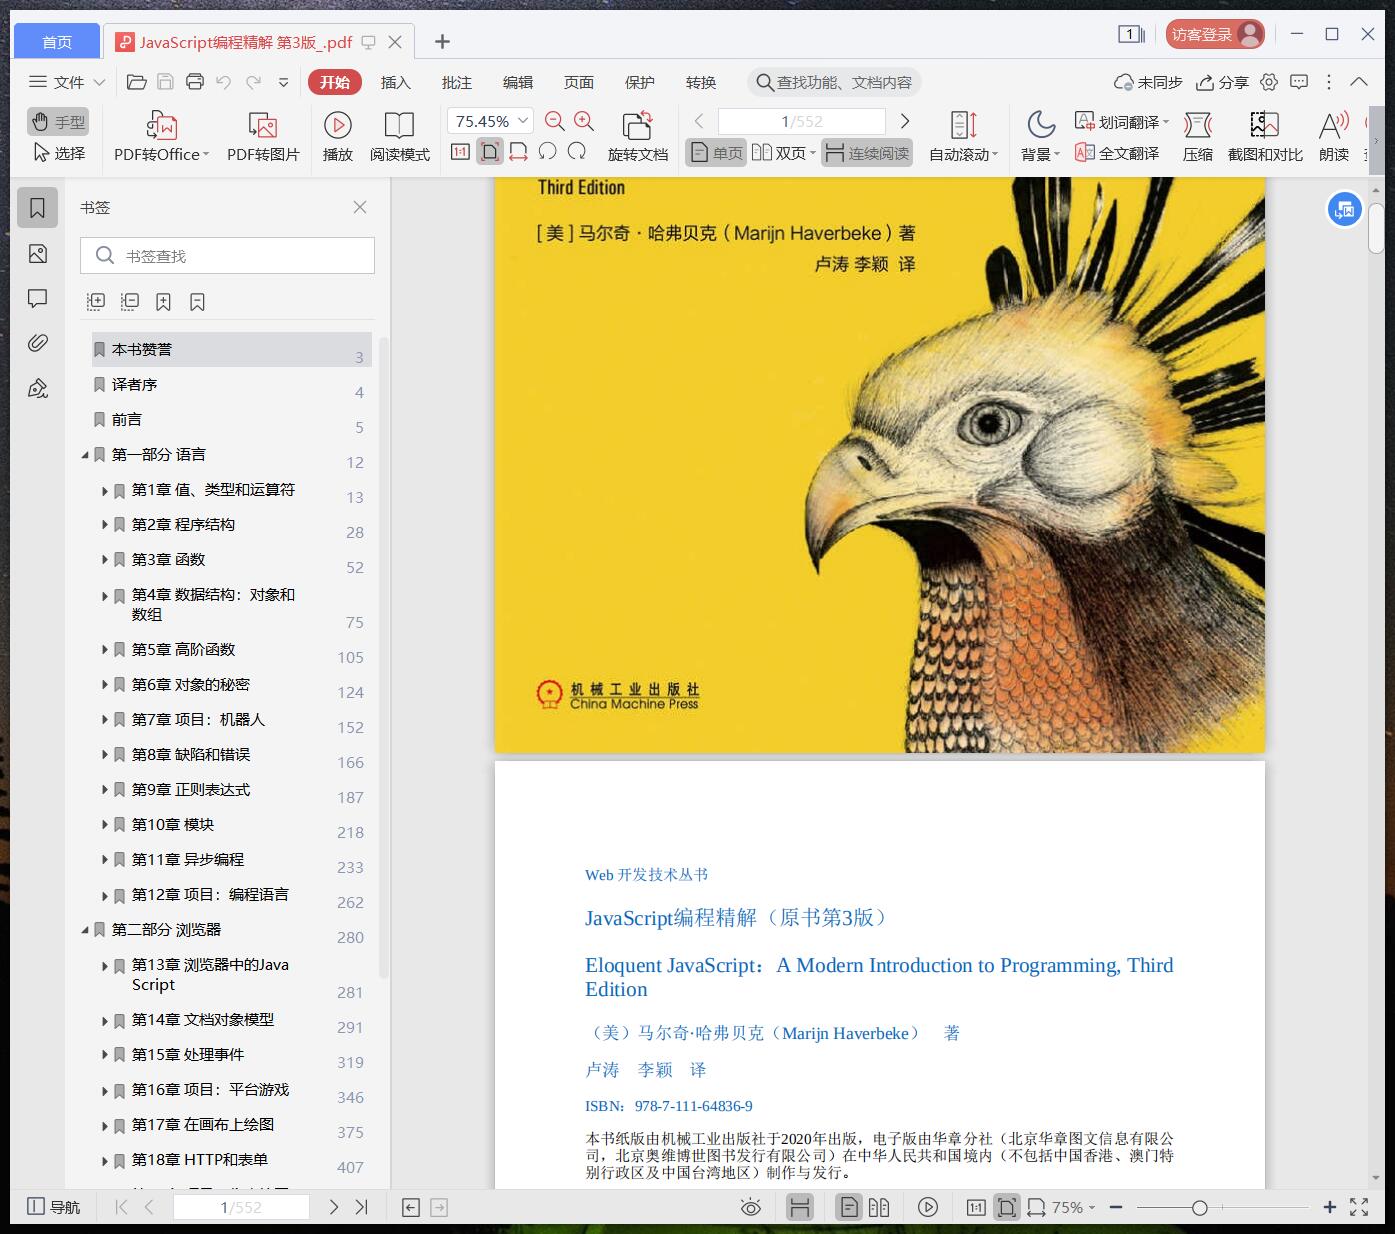Start 朗读 read aloud
Image resolution: width=1395 pixels, height=1234 pixels.
click(1334, 136)
